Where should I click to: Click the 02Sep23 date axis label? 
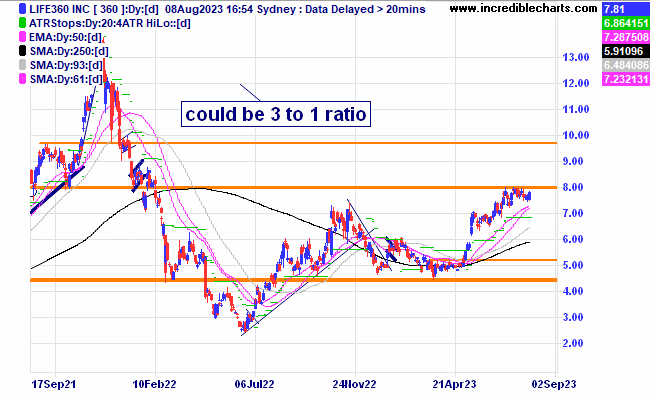pyautogui.click(x=555, y=384)
